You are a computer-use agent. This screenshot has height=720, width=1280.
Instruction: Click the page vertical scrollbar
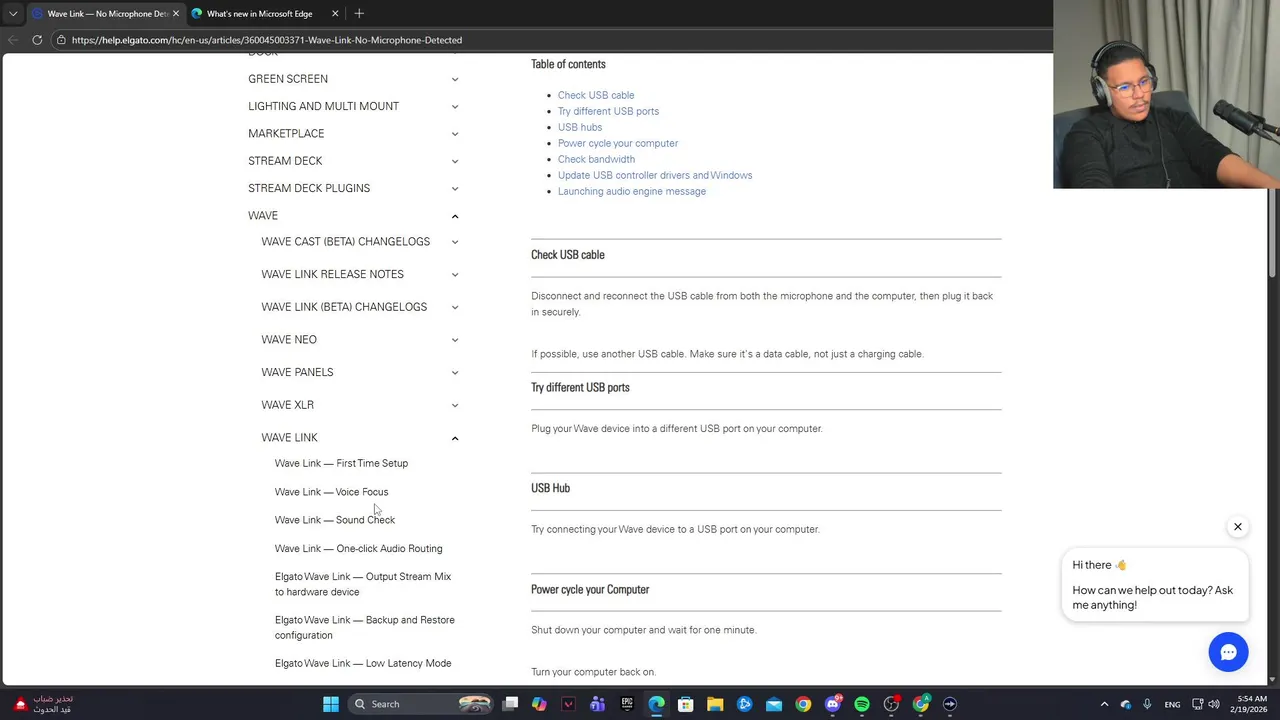tap(1273, 232)
